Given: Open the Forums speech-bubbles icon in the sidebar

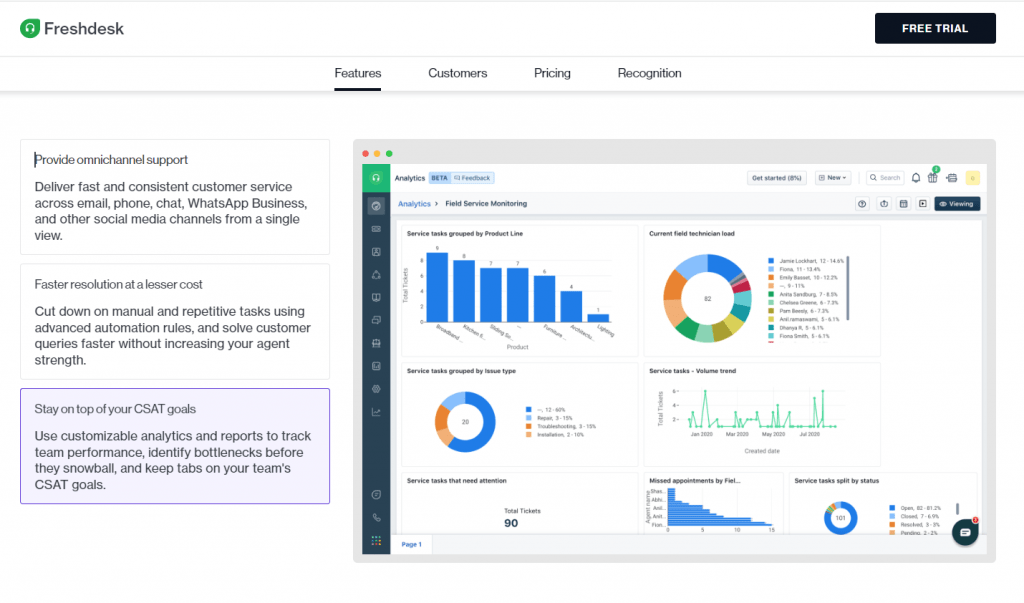Looking at the screenshot, I should pos(376,320).
